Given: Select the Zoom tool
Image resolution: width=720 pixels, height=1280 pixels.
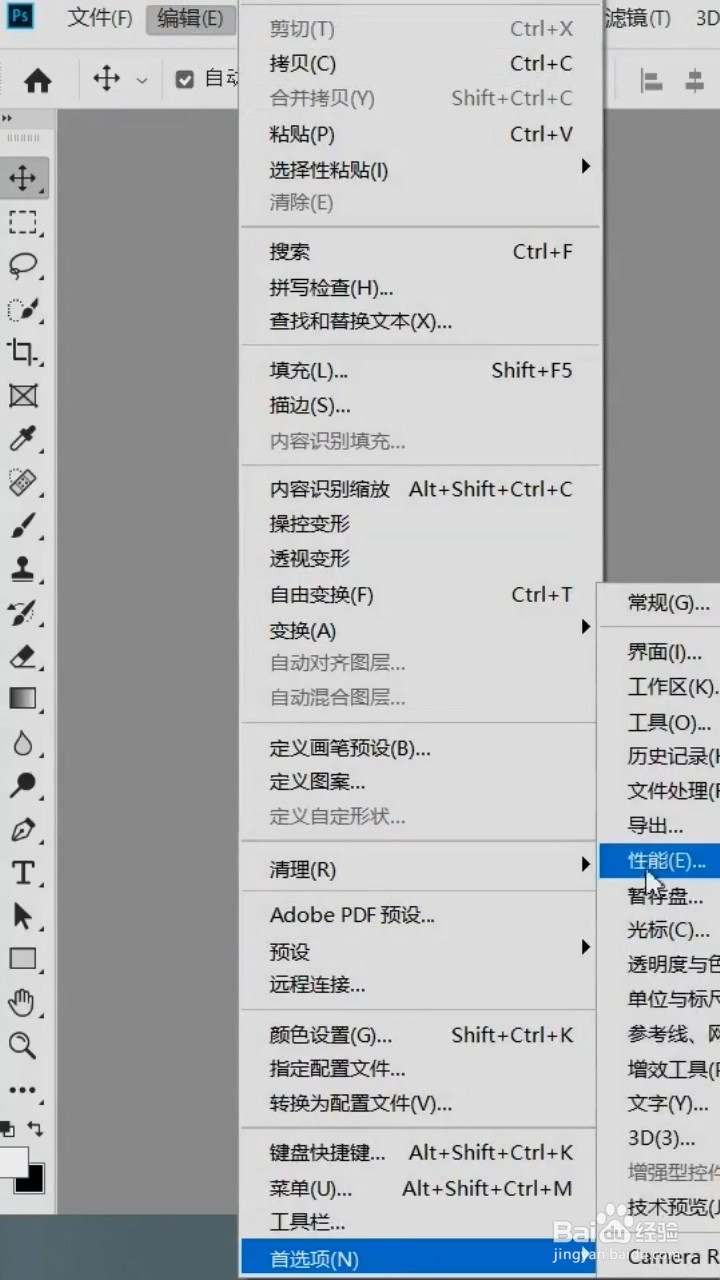Looking at the screenshot, I should [23, 1045].
